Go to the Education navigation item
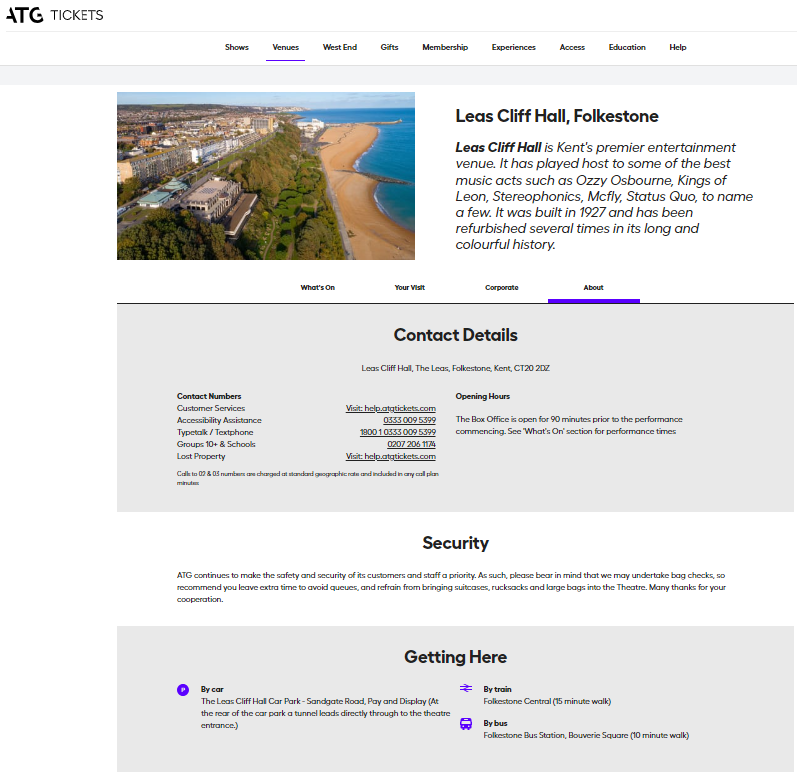This screenshot has width=797, height=776. [x=627, y=47]
